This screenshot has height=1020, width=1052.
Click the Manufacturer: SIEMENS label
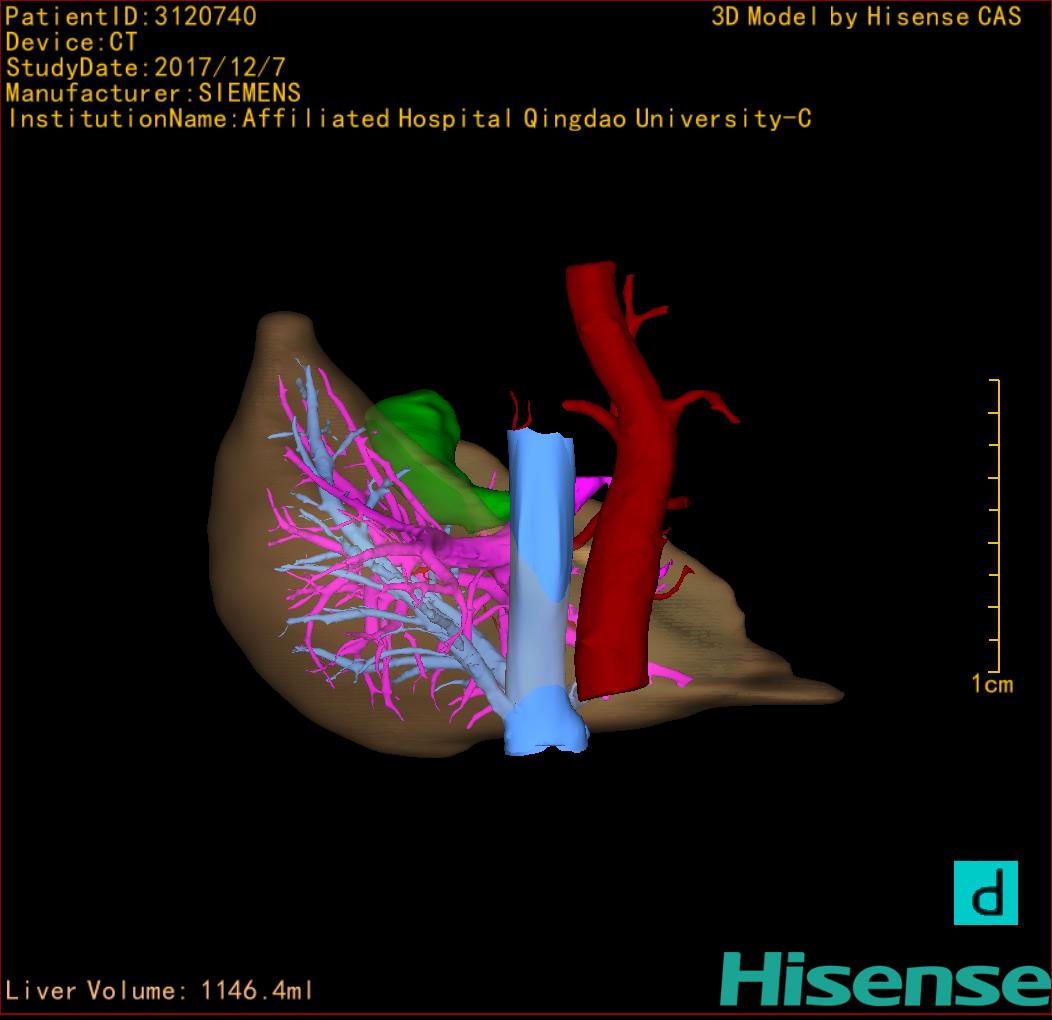(x=153, y=94)
